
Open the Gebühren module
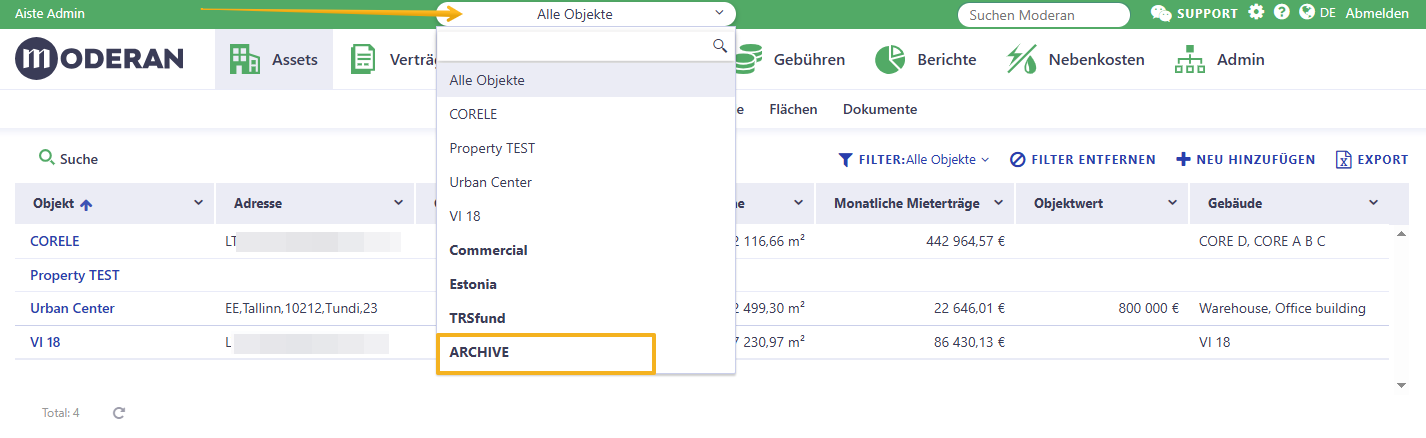pos(790,59)
